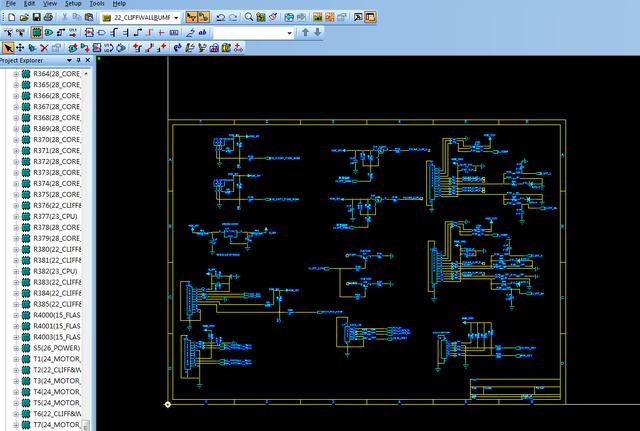Expand the S5(26_POWER) tree node
Screen dimensions: 640x431
(x=16, y=348)
